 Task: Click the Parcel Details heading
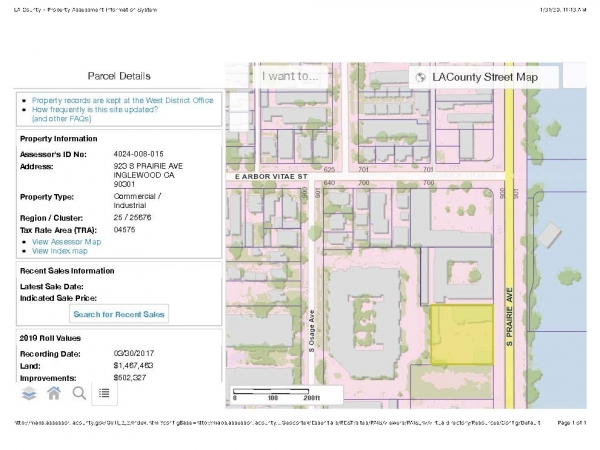(x=119, y=76)
